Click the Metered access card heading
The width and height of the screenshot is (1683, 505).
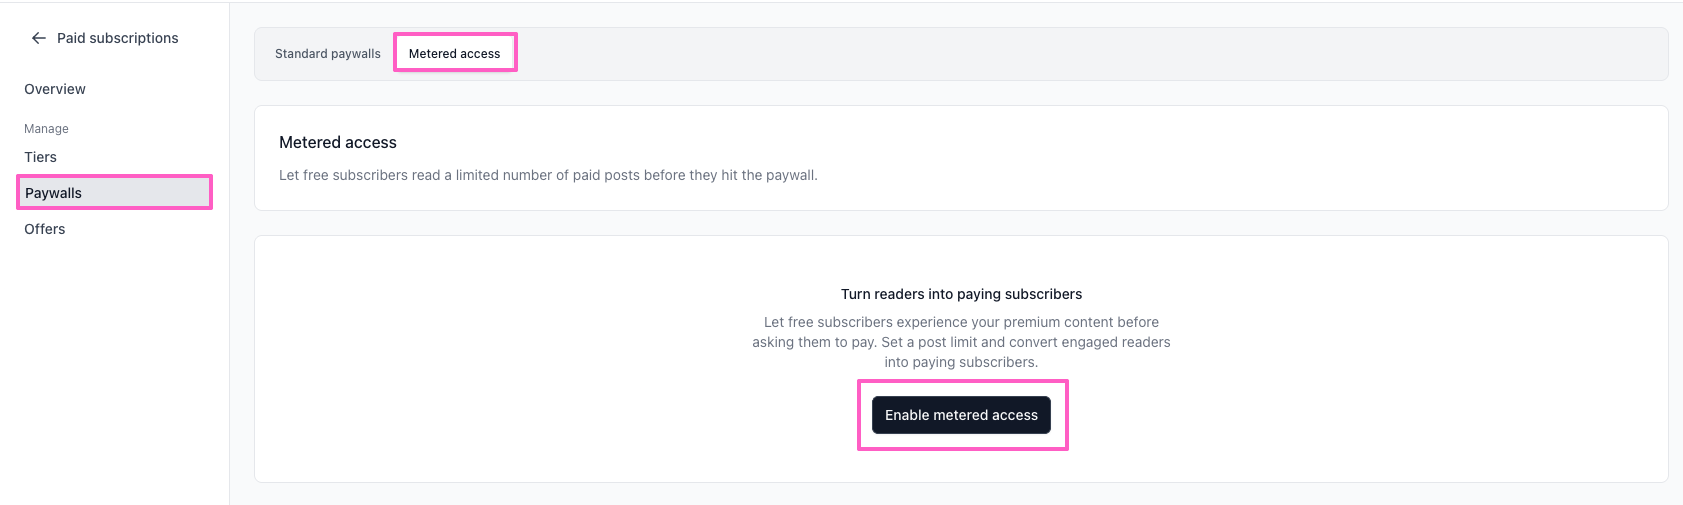[338, 142]
